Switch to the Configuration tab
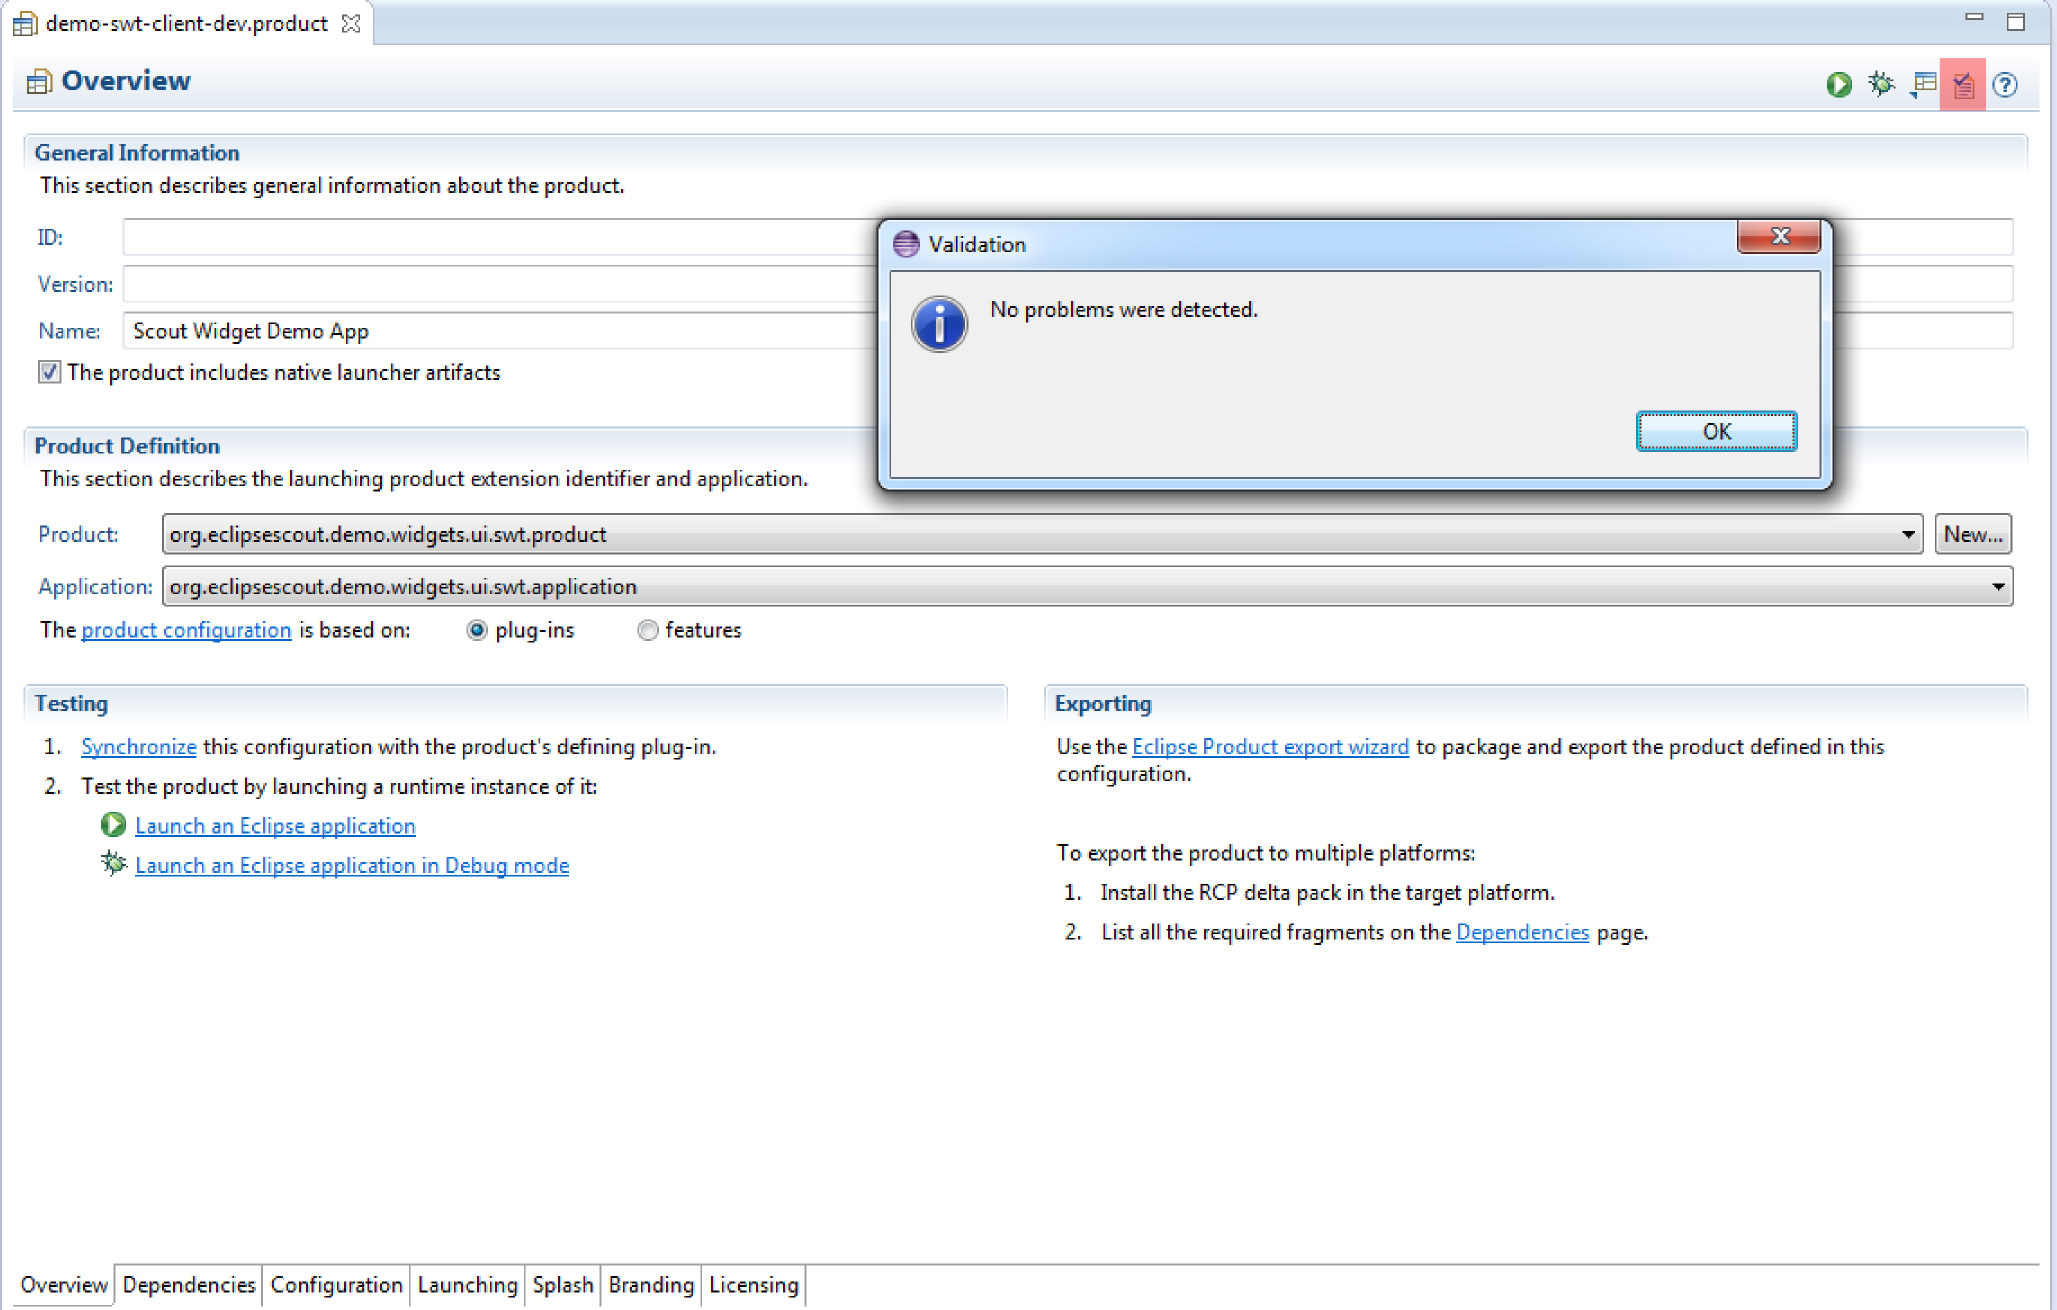This screenshot has height=1310, width=2057. coord(336,1284)
